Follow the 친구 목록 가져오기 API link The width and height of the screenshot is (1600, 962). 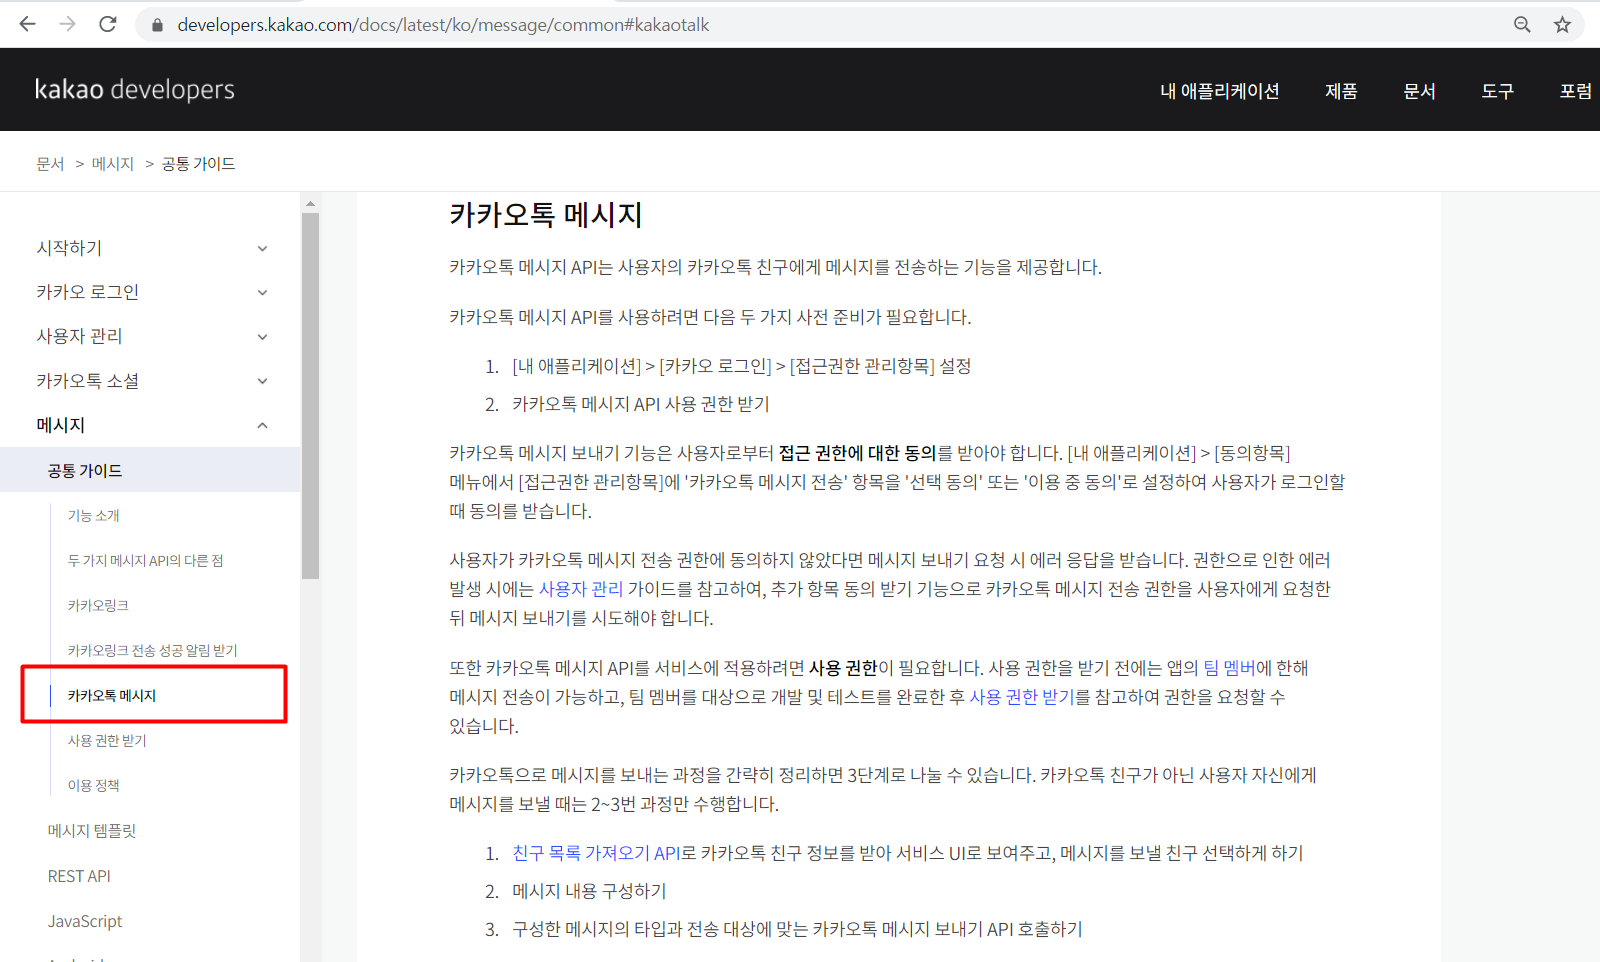point(596,853)
